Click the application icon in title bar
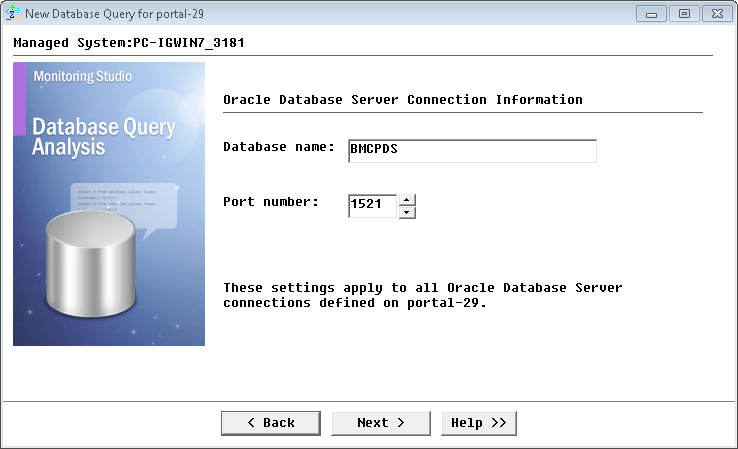 coord(12,13)
